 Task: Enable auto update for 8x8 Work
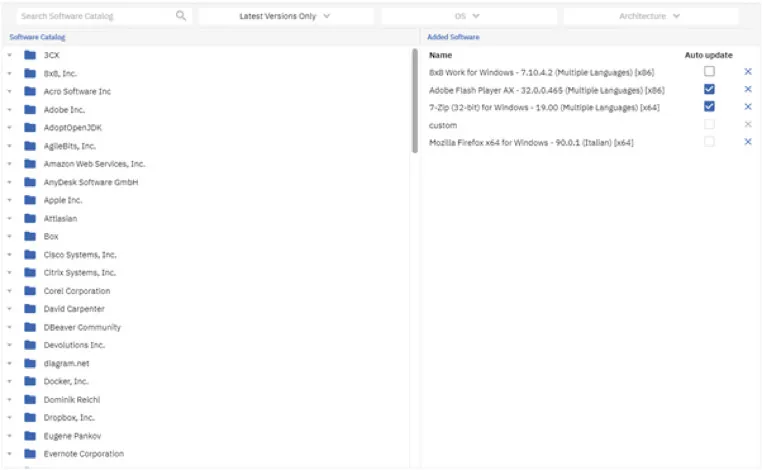[x=709, y=72]
